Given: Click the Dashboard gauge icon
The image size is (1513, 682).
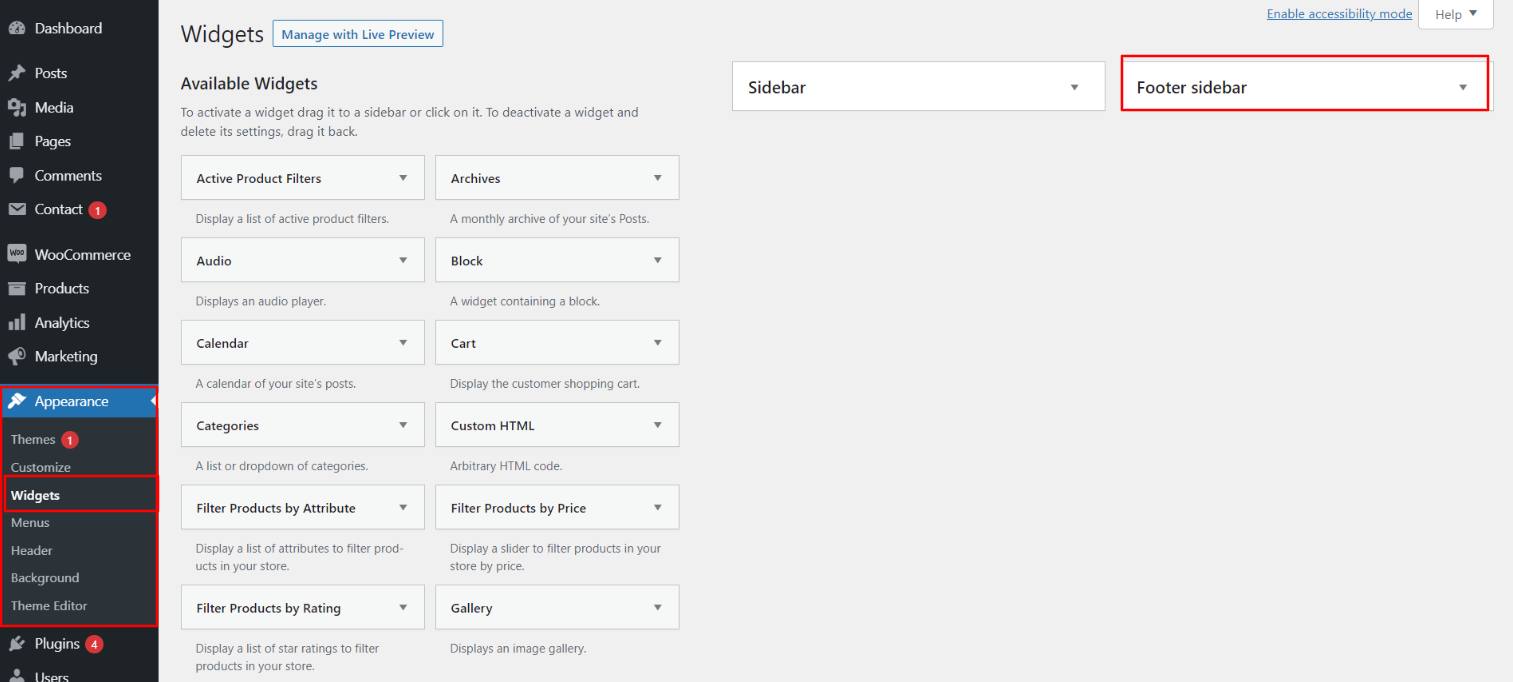Looking at the screenshot, I should (17, 29).
